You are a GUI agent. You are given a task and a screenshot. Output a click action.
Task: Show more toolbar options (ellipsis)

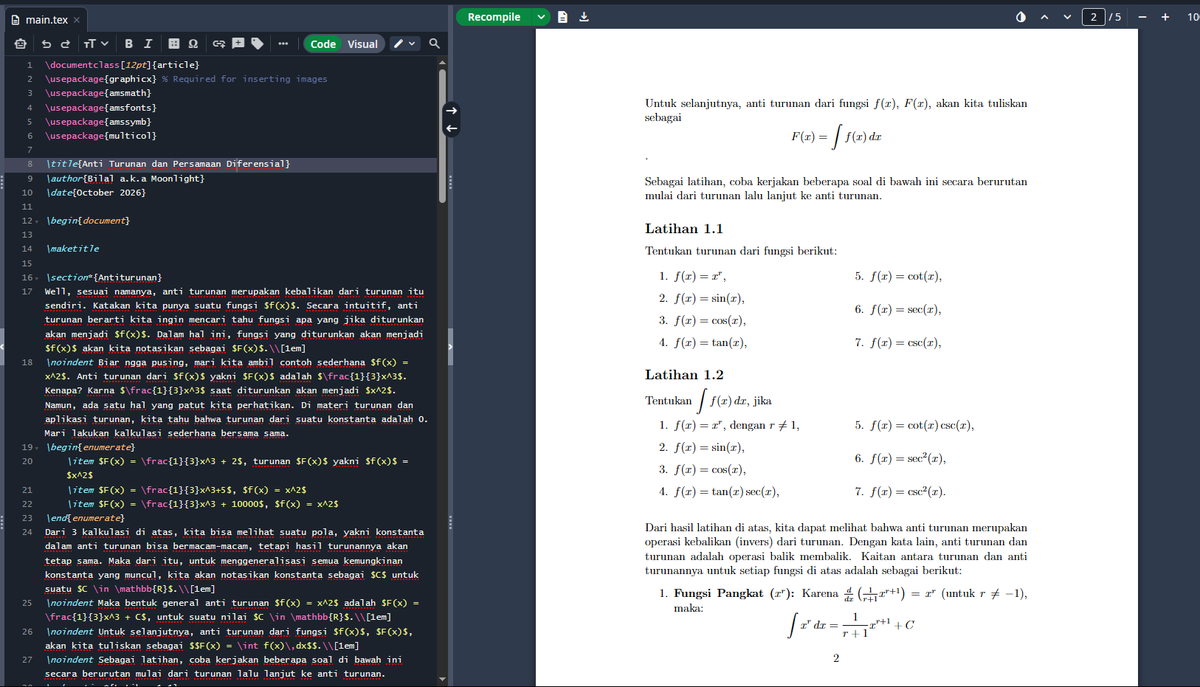tap(284, 44)
